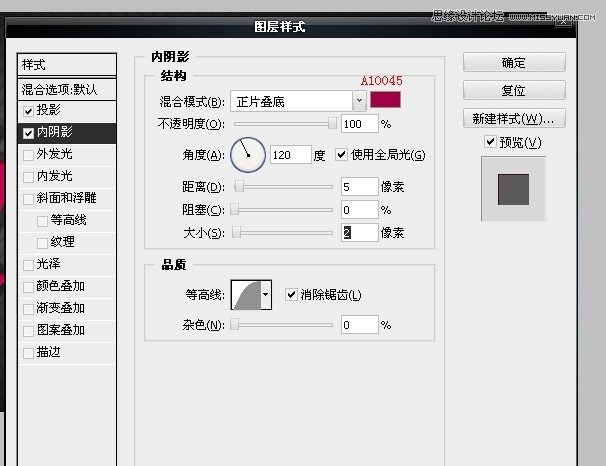This screenshot has height=466, width=606.
Task: Click the 大小 size slider handle
Action: click(236, 232)
